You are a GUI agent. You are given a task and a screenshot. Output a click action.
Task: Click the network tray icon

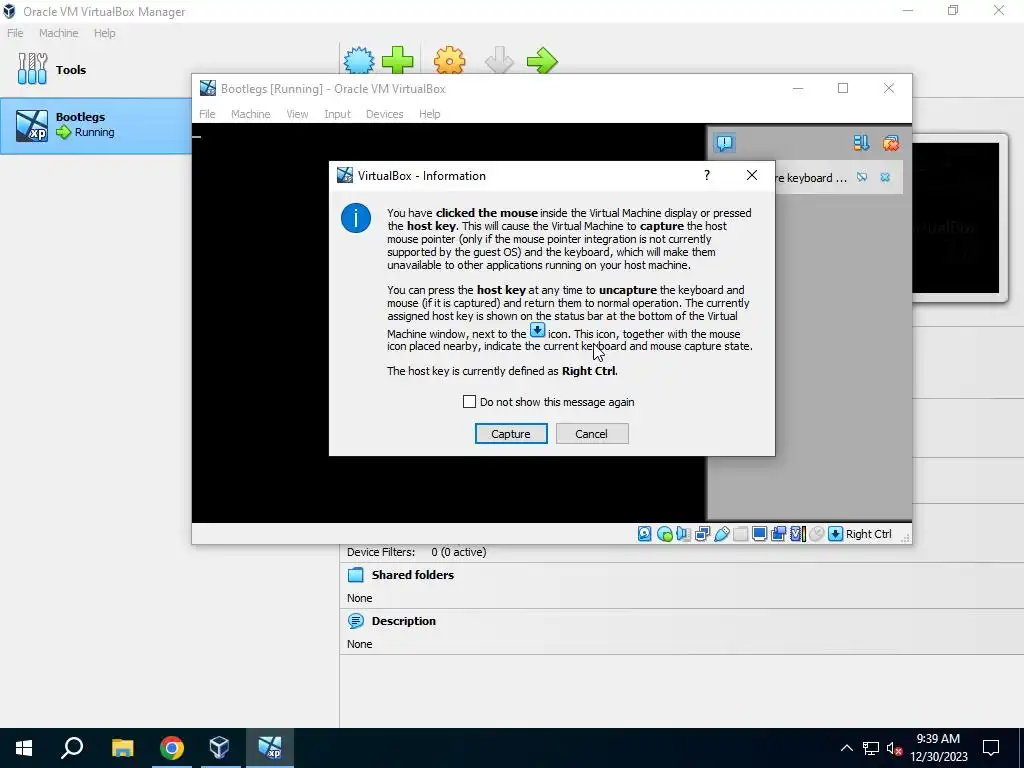coord(871,748)
